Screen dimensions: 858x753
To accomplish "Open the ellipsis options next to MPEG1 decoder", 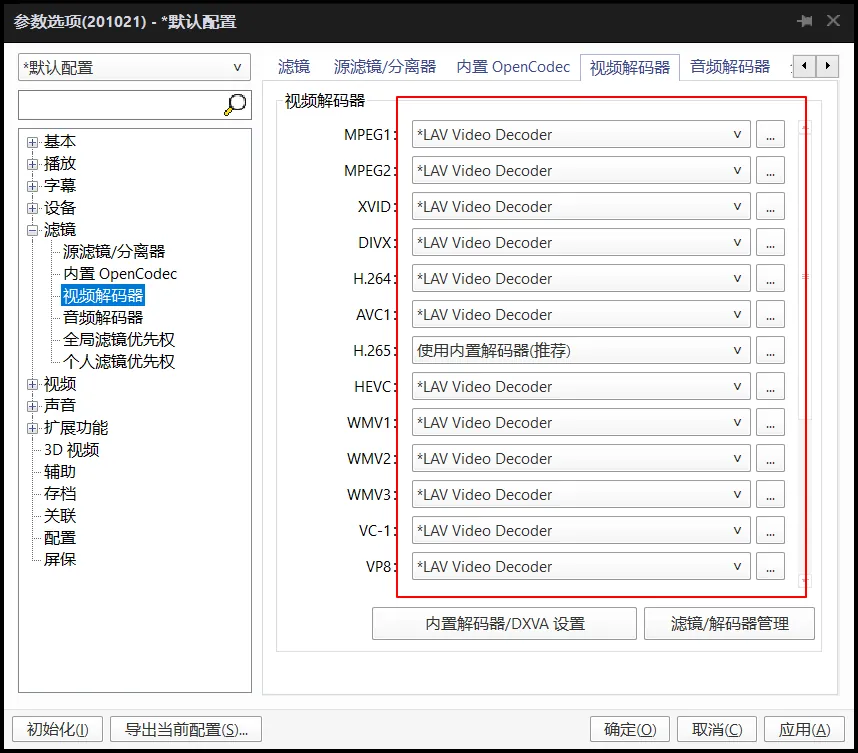I will [x=770, y=134].
